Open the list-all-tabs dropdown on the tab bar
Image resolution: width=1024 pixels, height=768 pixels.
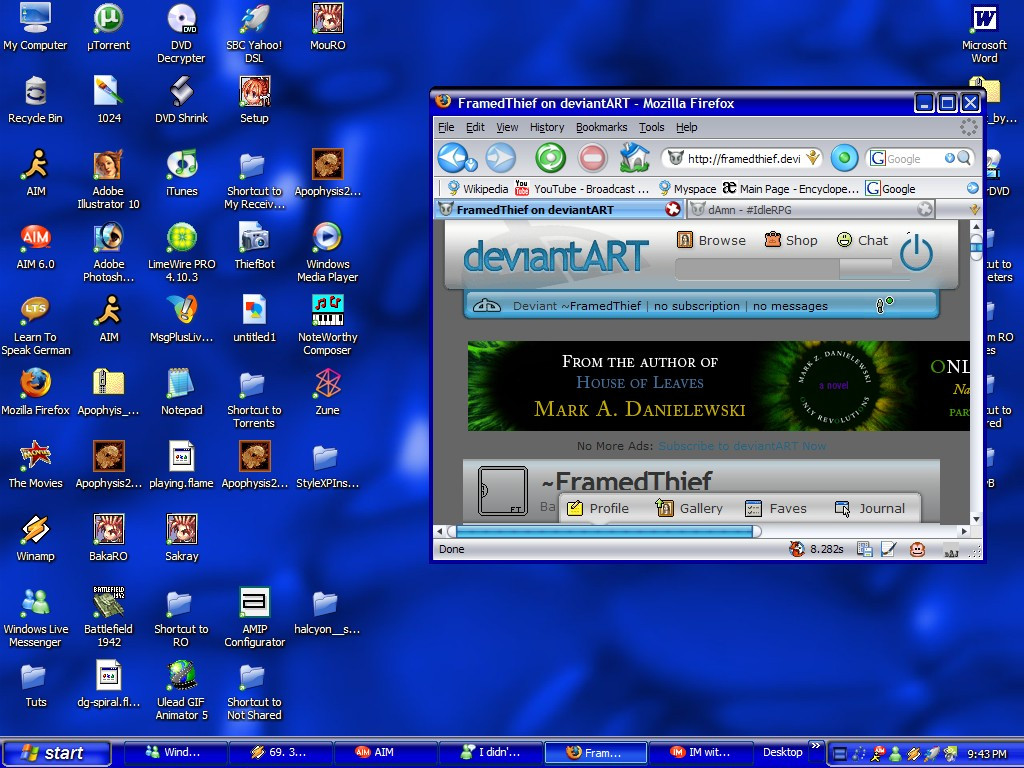coord(974,210)
